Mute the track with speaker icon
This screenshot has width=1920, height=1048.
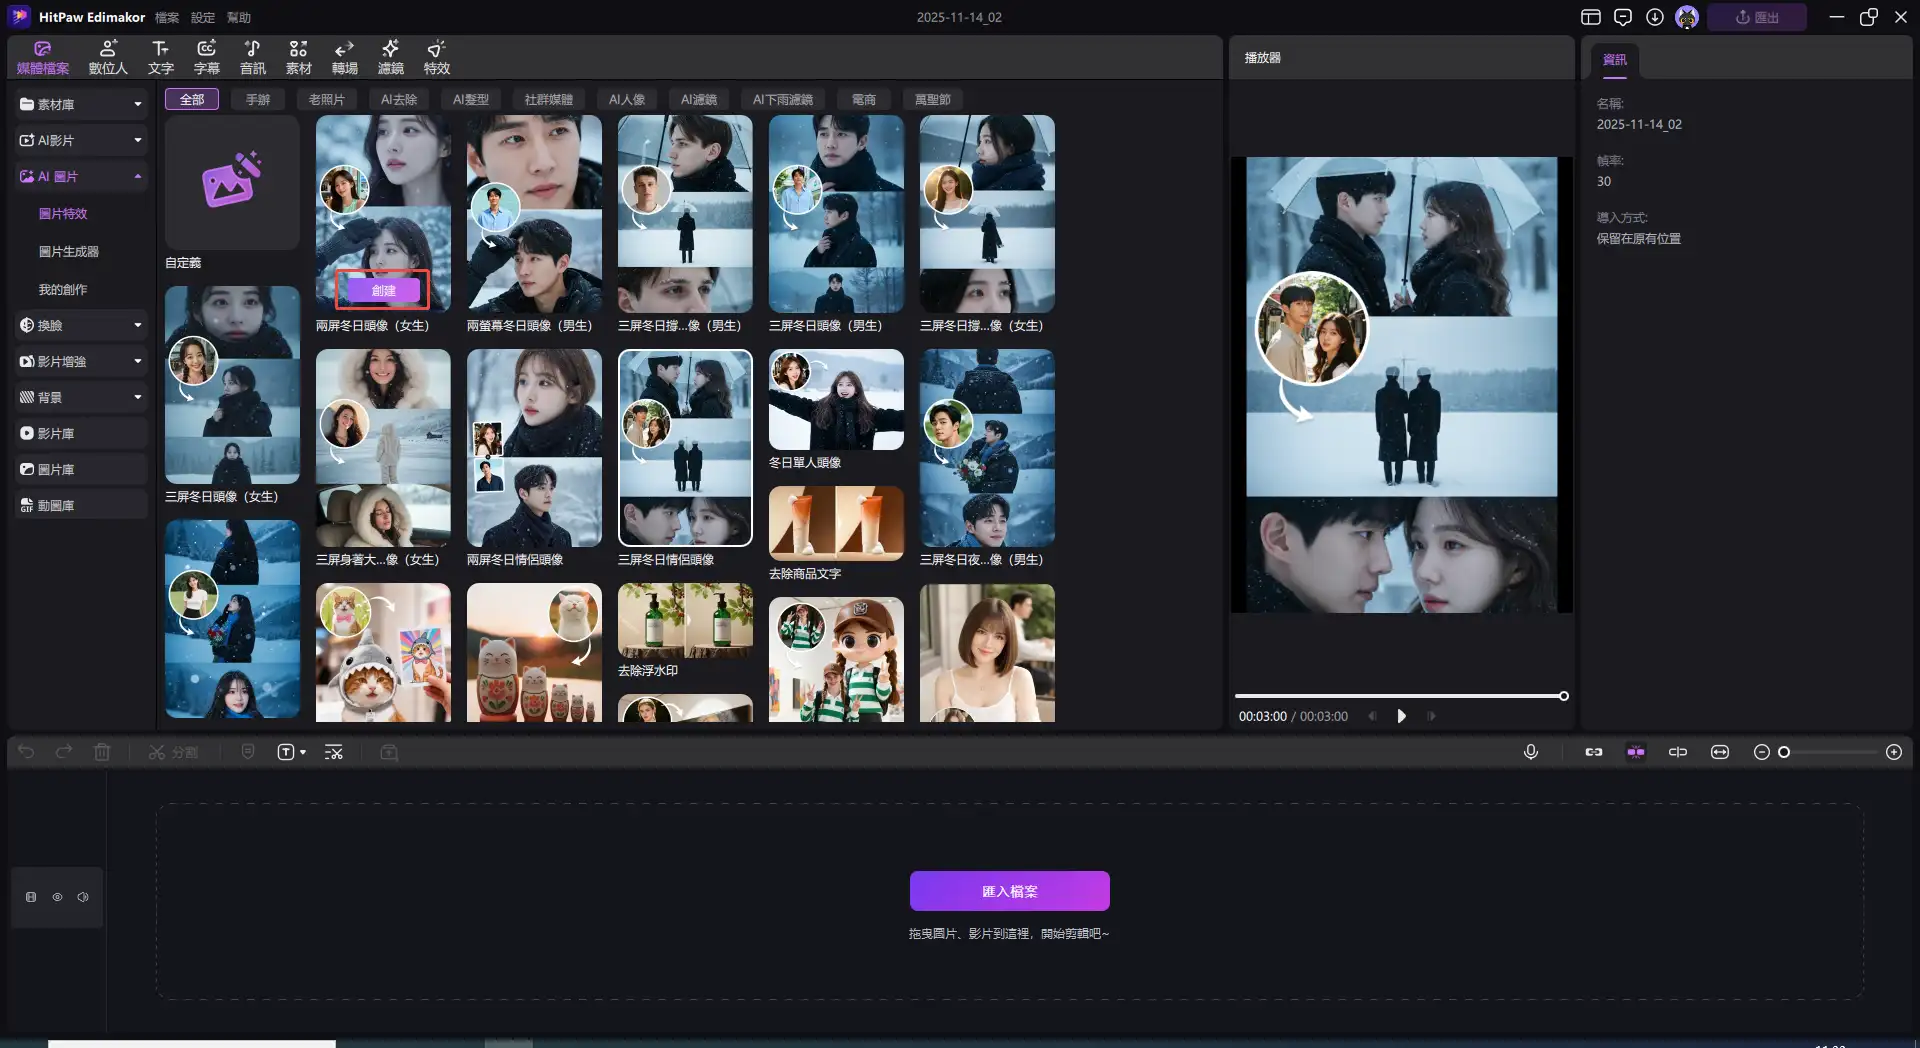[83, 897]
